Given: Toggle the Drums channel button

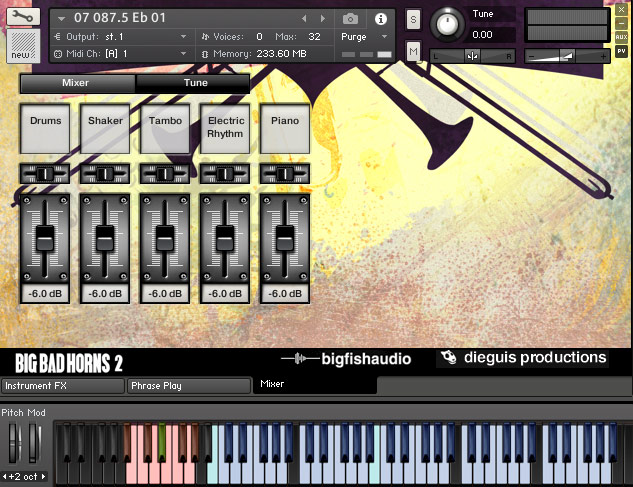Looking at the screenshot, I should click(x=45, y=128).
